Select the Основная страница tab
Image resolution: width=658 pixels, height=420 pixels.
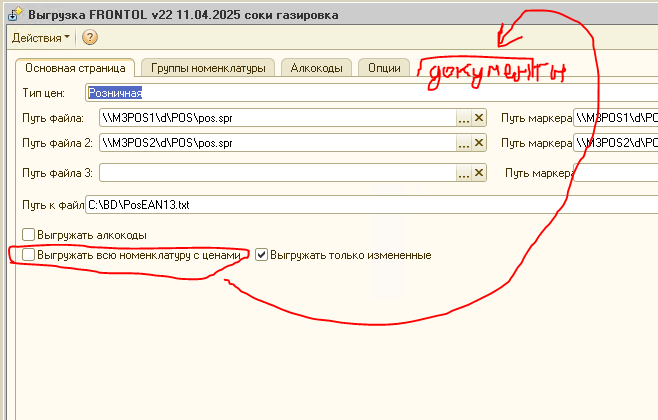(75, 68)
